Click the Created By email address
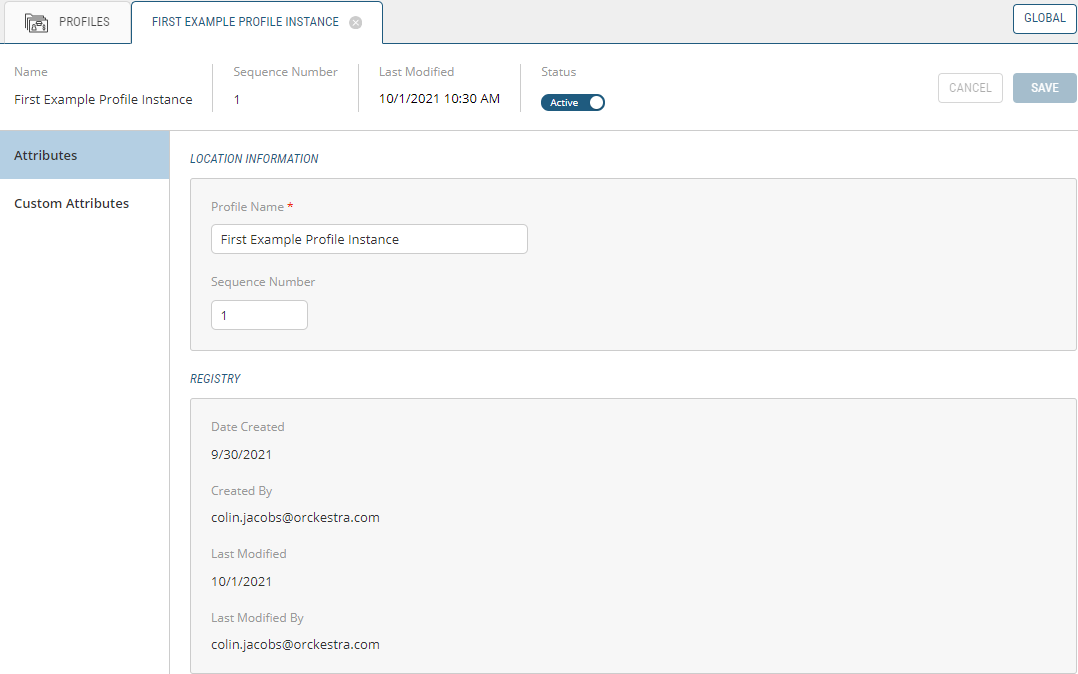The width and height of the screenshot is (1078, 674). [x=295, y=518]
